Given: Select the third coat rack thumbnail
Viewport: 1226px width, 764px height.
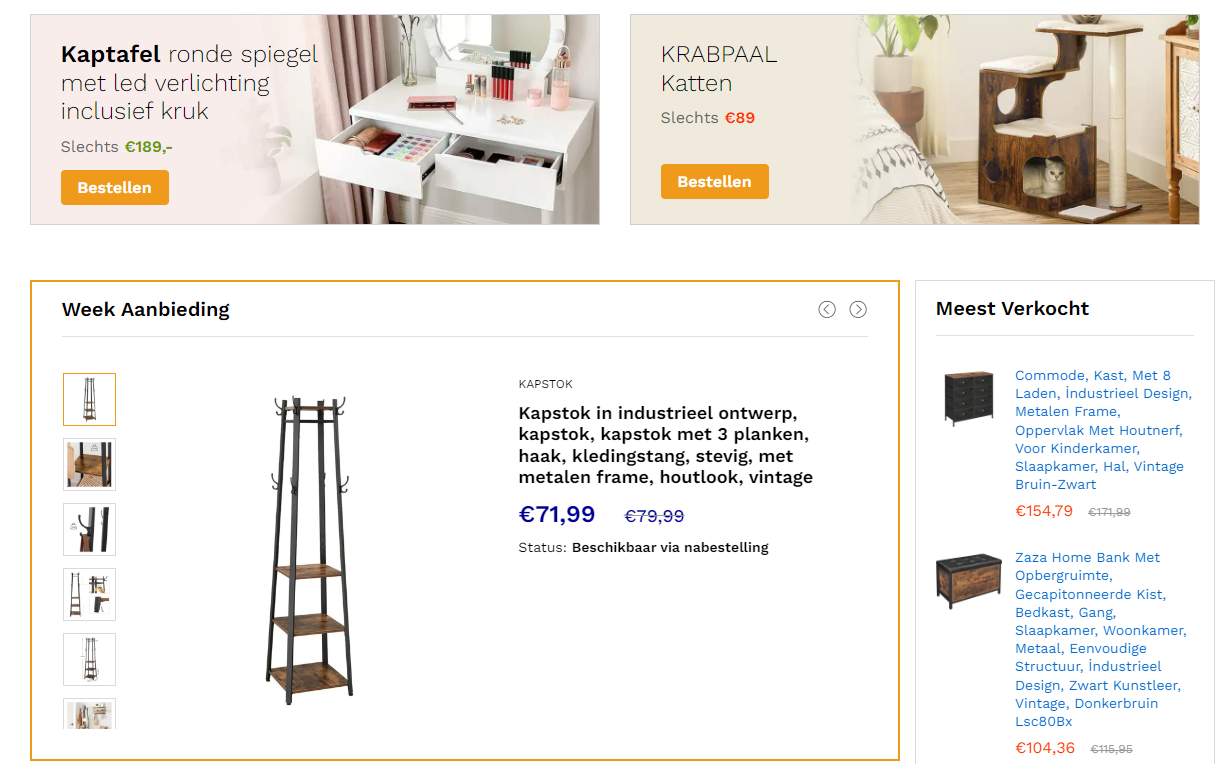Looking at the screenshot, I should 89,529.
